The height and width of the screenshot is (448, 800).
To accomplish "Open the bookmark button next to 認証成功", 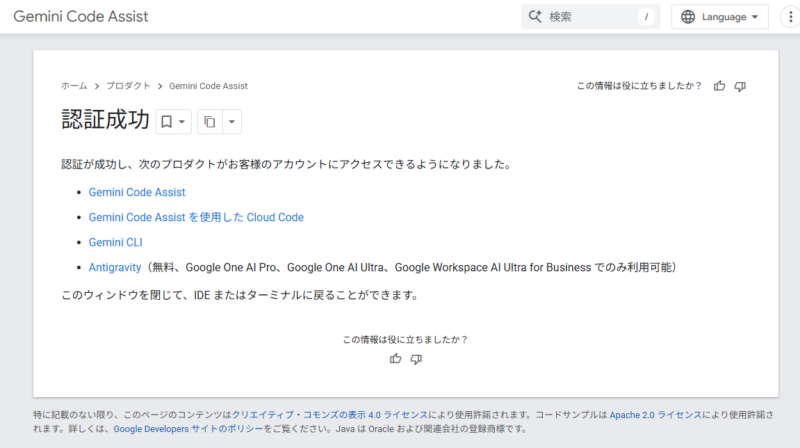I will click(173, 122).
